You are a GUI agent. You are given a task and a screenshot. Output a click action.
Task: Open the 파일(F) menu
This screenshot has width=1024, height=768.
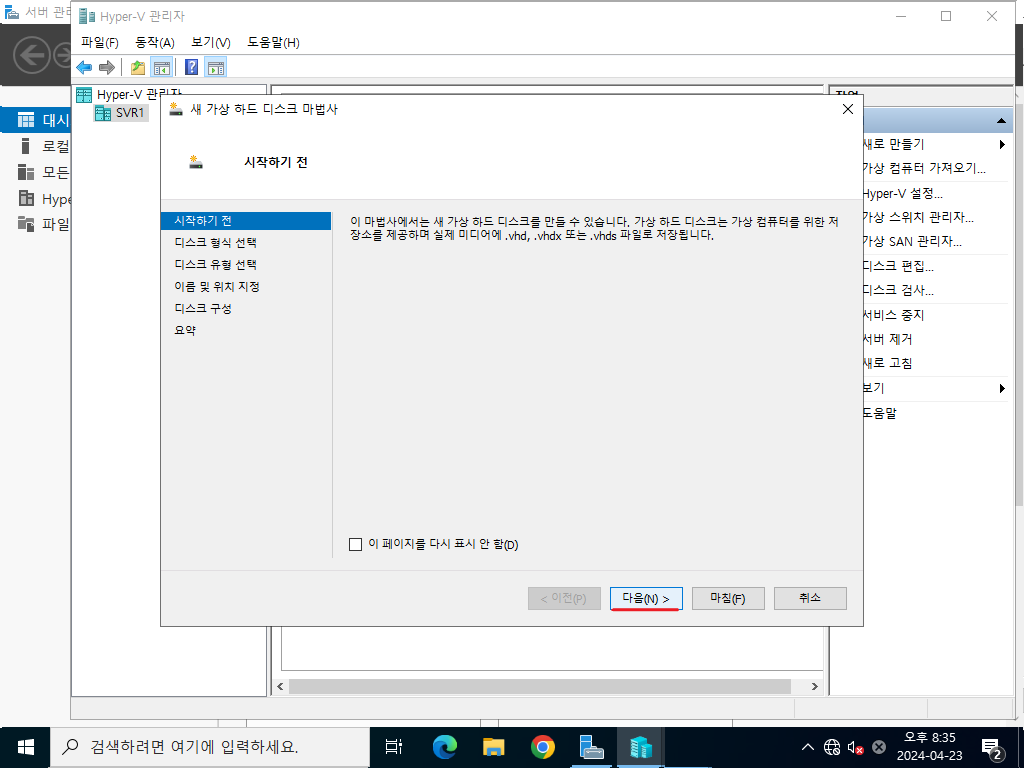pyautogui.click(x=100, y=42)
